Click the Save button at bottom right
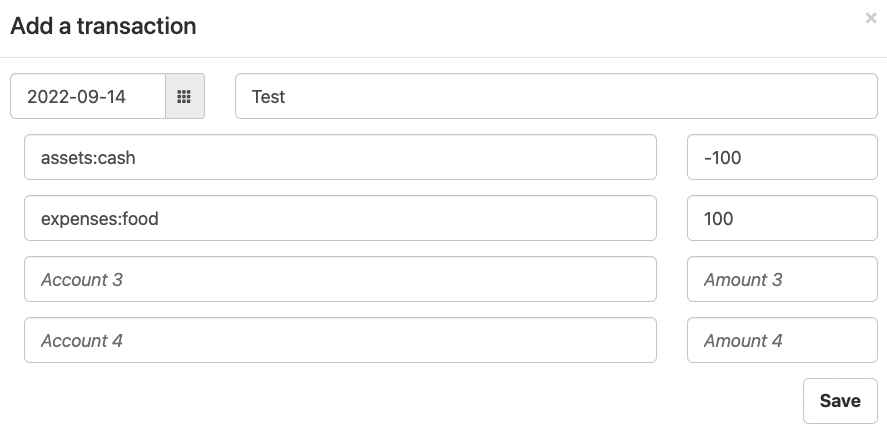This screenshot has width=887, height=434. coord(839,401)
